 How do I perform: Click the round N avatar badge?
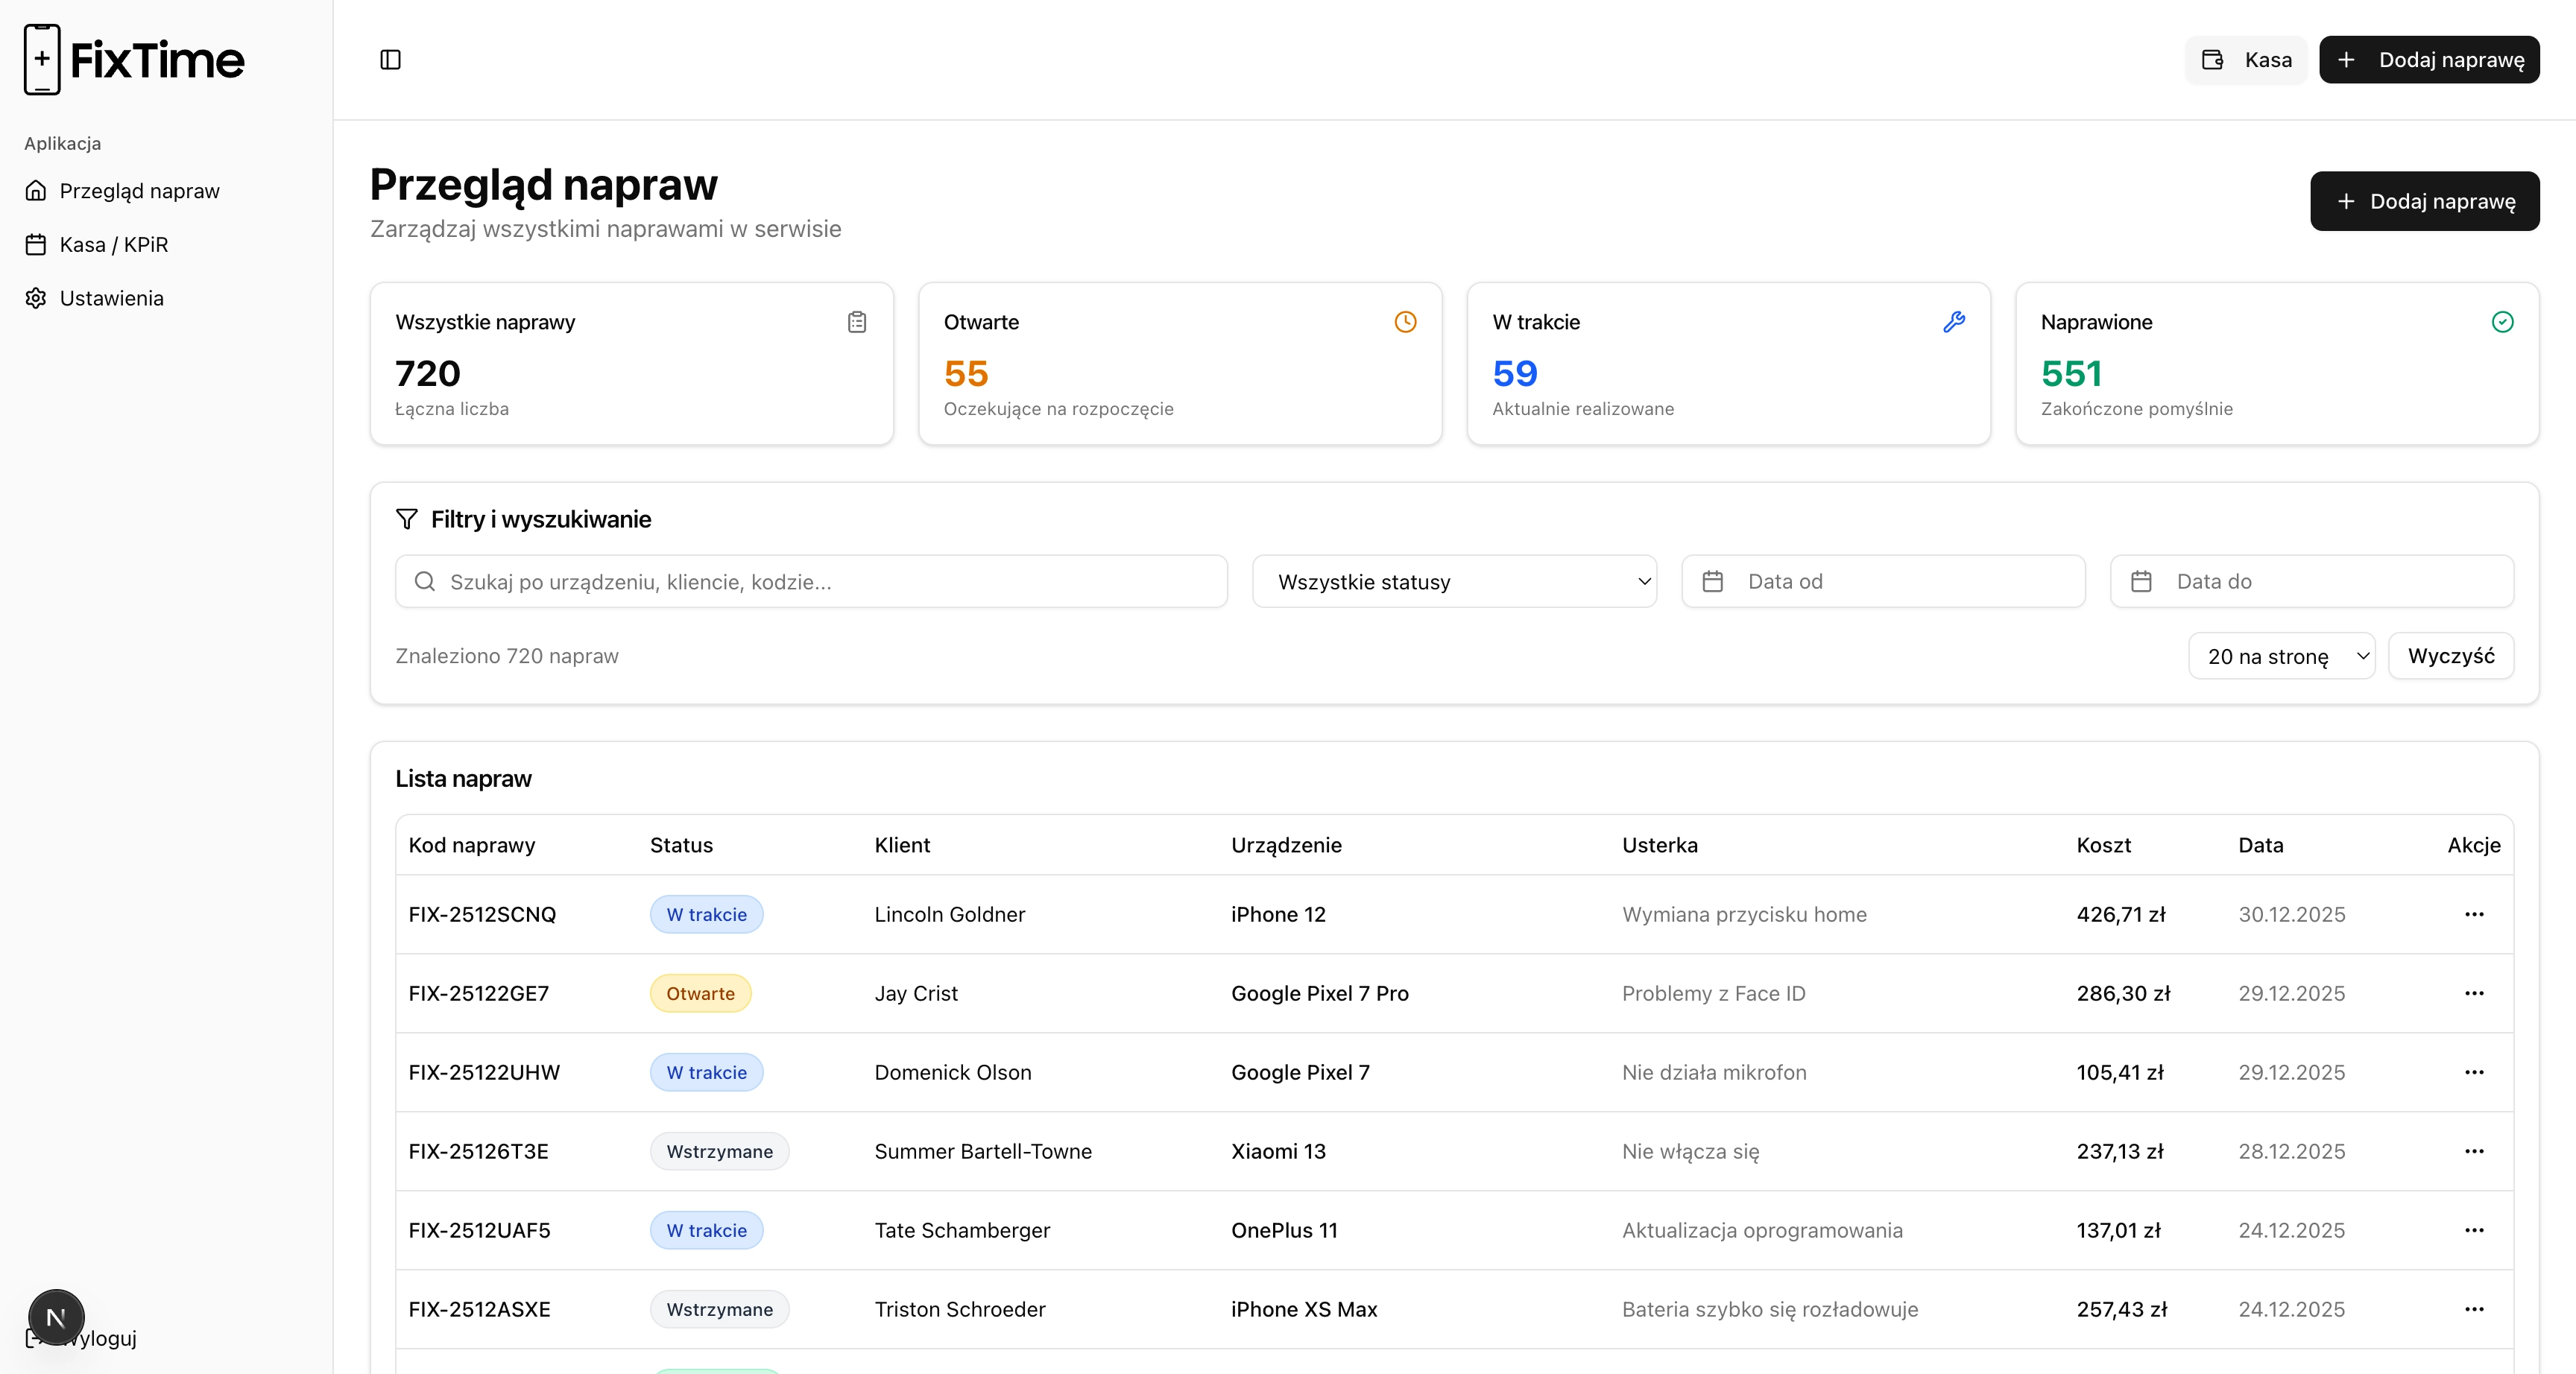[56, 1317]
